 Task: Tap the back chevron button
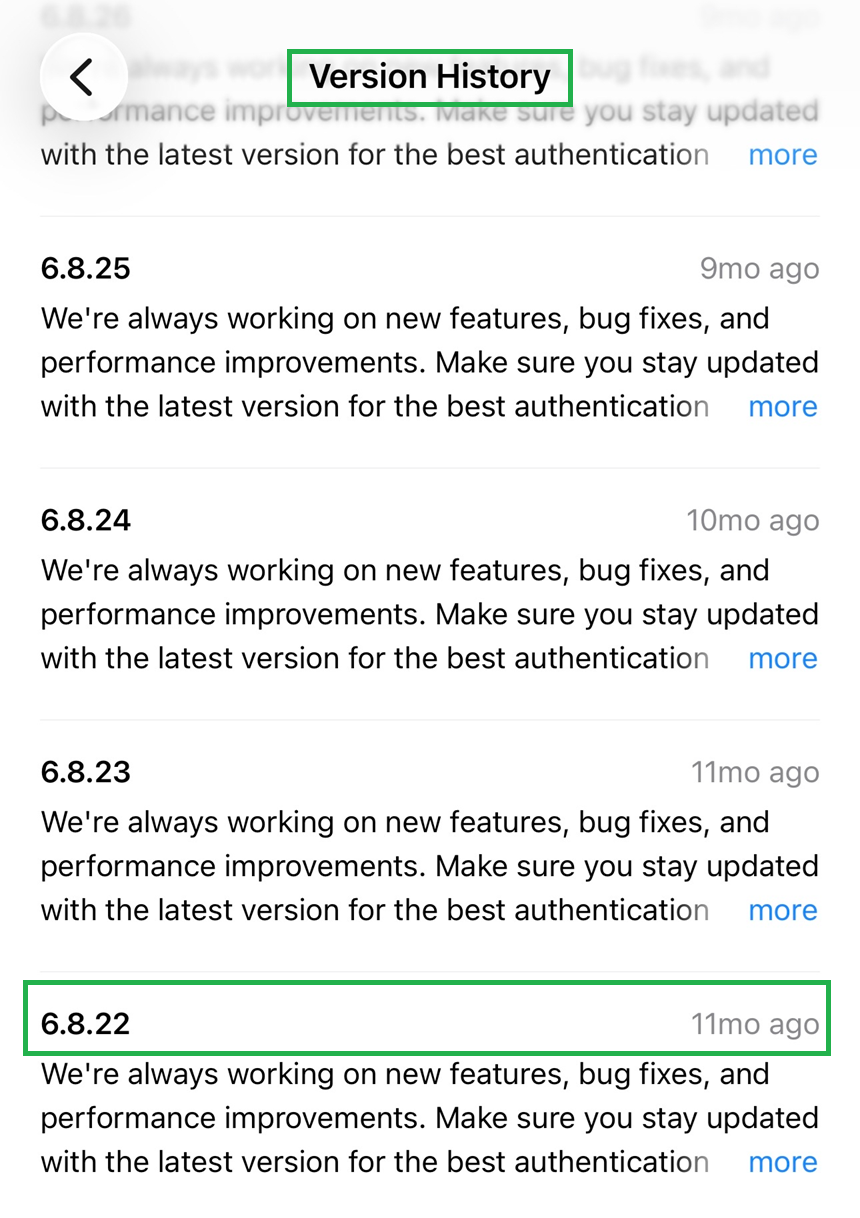click(82, 77)
